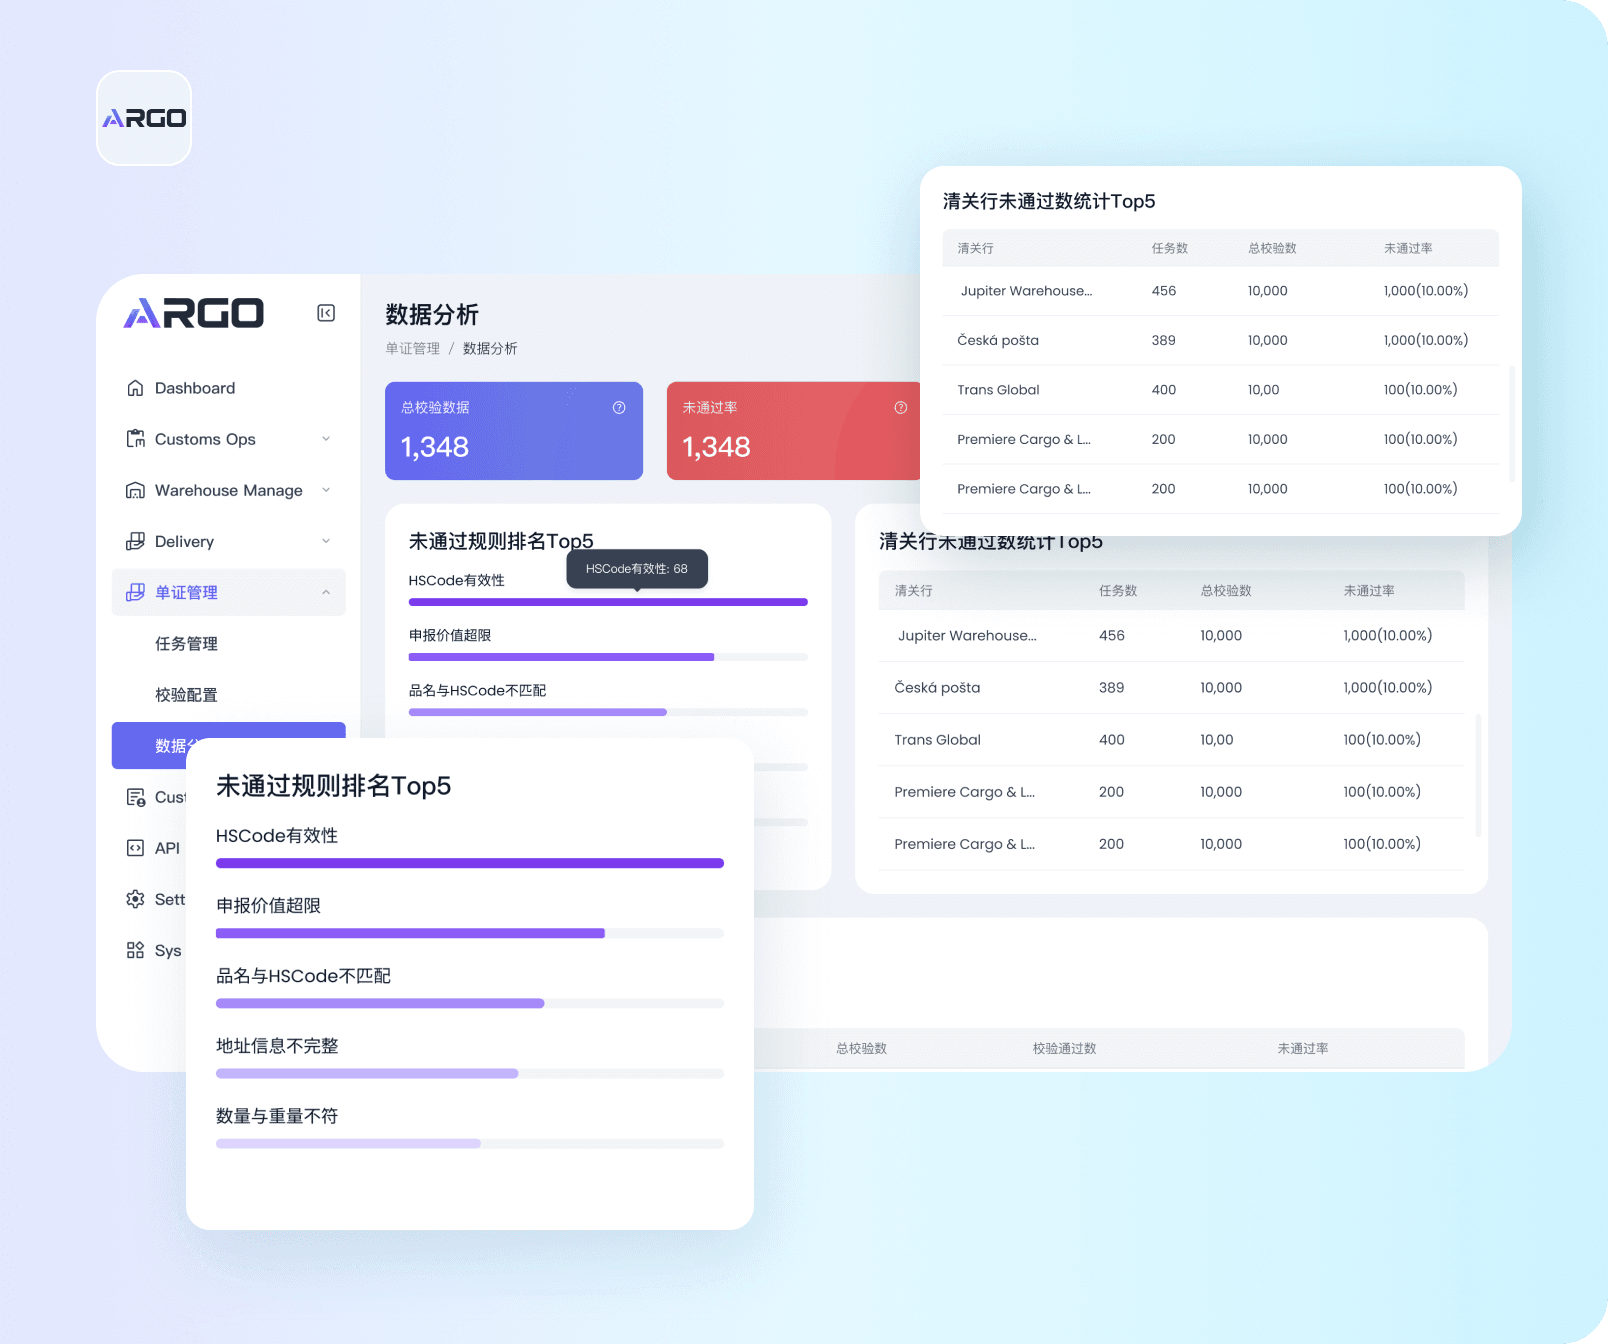Viewport: 1610px width, 1344px height.
Task: Click the 地址信息不完整 bar in floating card
Action: [x=470, y=1073]
